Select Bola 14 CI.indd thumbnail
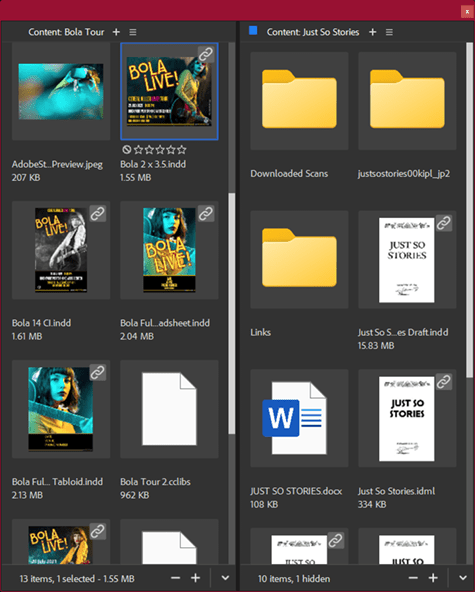The height and width of the screenshot is (592, 475). (x=61, y=250)
